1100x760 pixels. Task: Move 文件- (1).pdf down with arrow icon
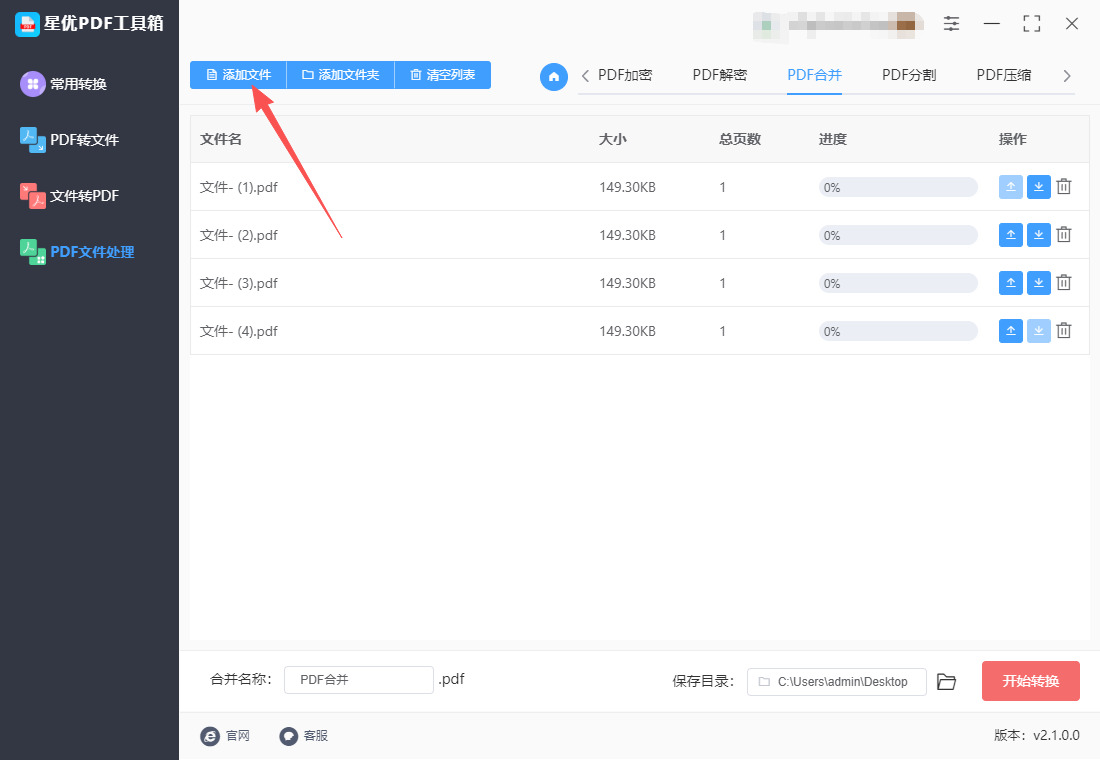coord(1038,187)
